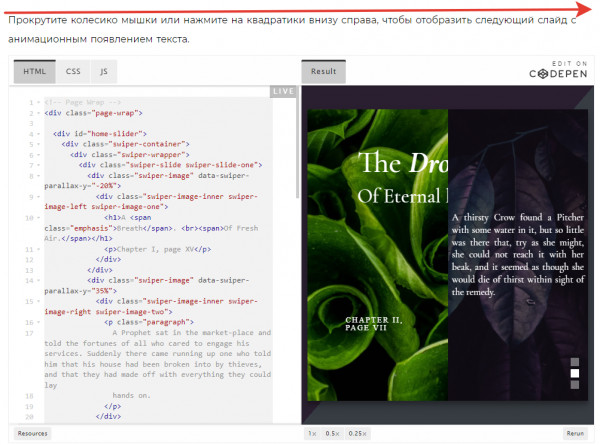The height and width of the screenshot is (445, 600).
Task: Click the home-slider div code line
Action: (x=100, y=134)
